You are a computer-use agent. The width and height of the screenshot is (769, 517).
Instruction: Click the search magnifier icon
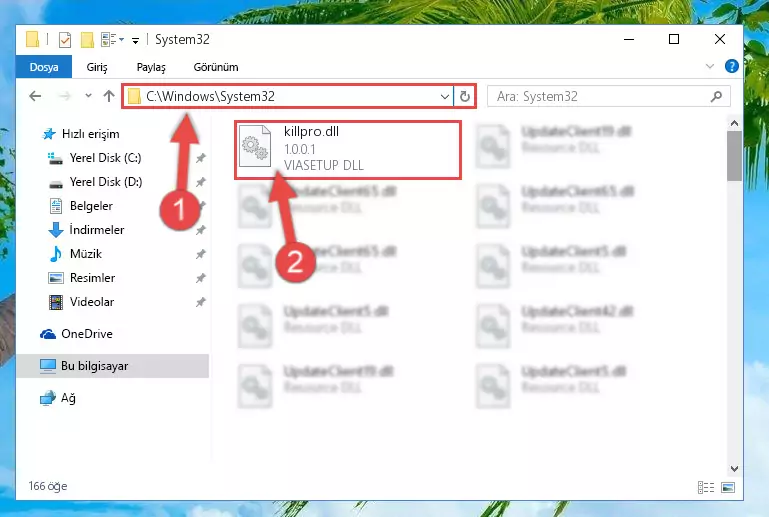(716, 97)
